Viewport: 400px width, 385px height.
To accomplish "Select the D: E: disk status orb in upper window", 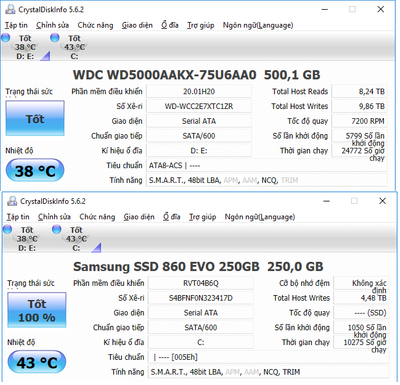I will (6, 38).
